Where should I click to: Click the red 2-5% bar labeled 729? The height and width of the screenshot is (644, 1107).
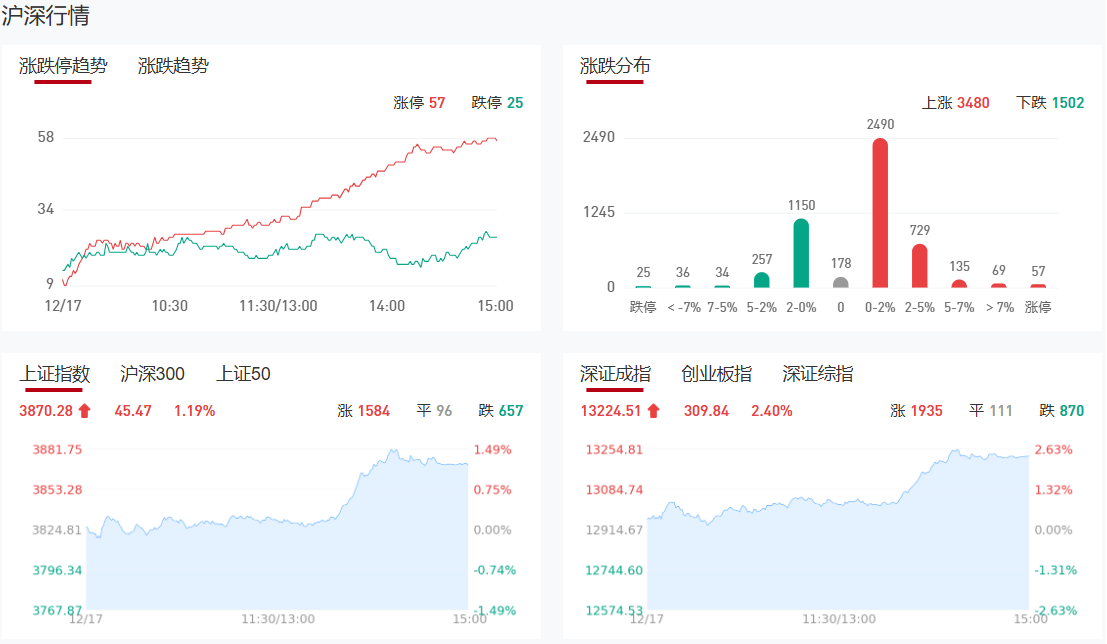(919, 266)
